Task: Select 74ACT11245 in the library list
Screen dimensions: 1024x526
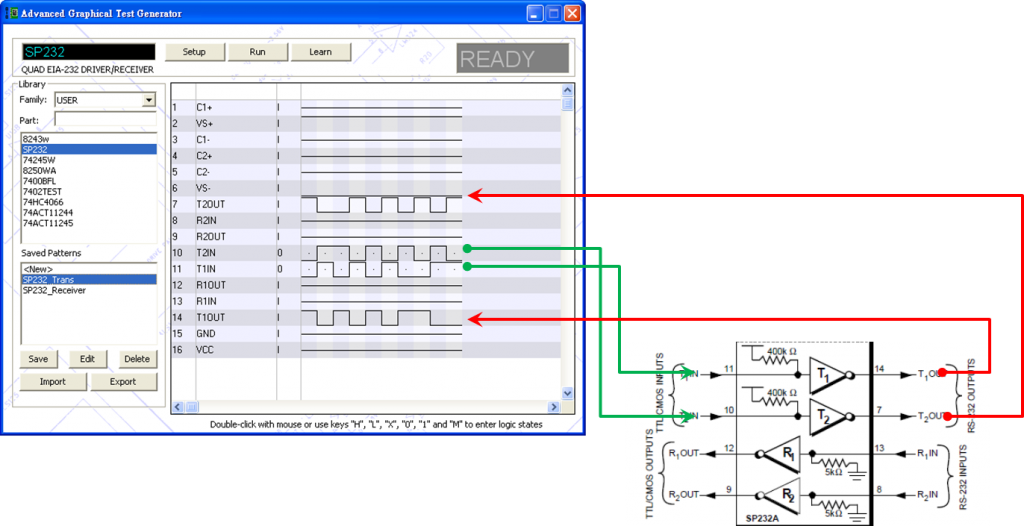Action: coord(89,223)
